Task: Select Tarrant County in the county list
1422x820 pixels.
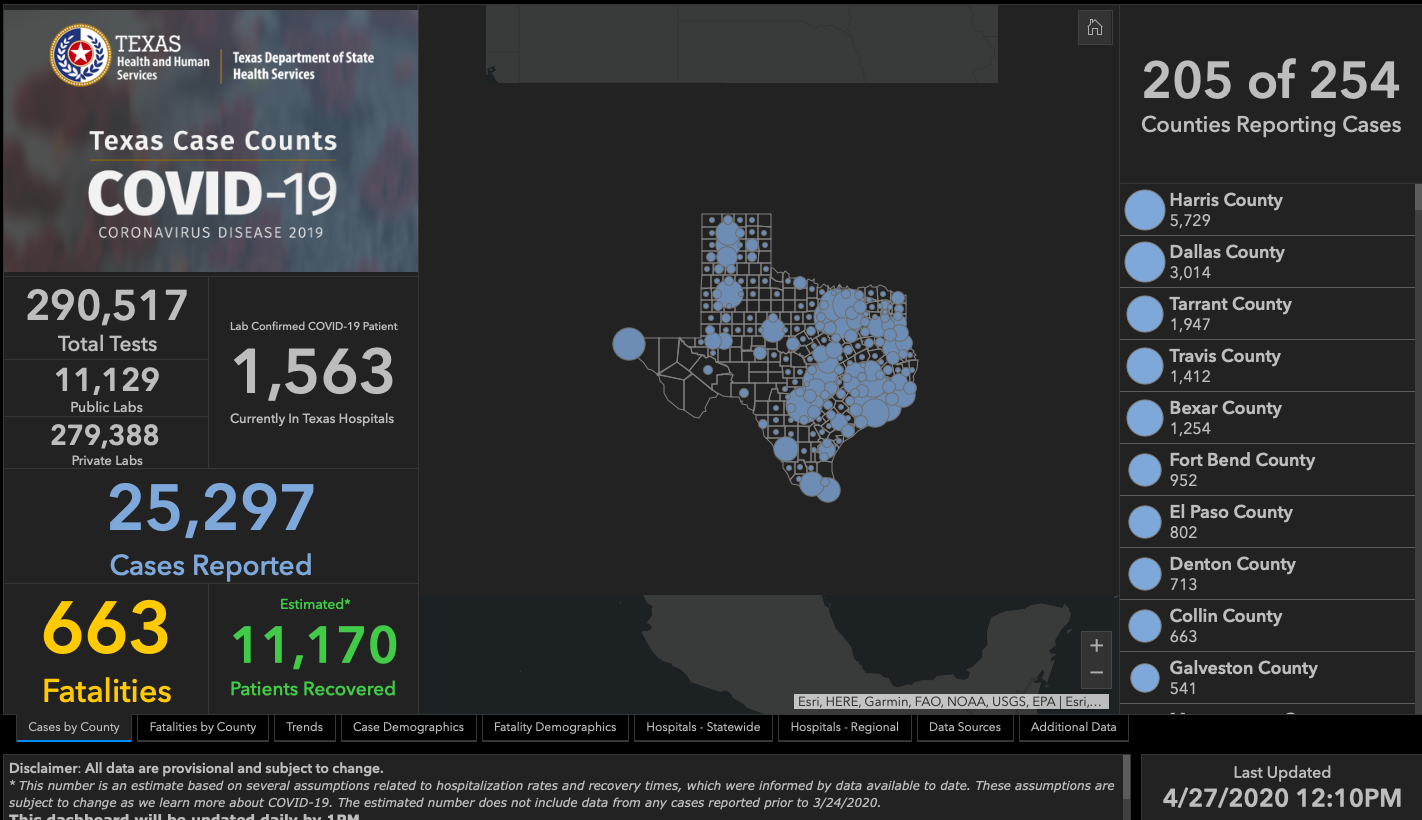Action: (x=1230, y=313)
